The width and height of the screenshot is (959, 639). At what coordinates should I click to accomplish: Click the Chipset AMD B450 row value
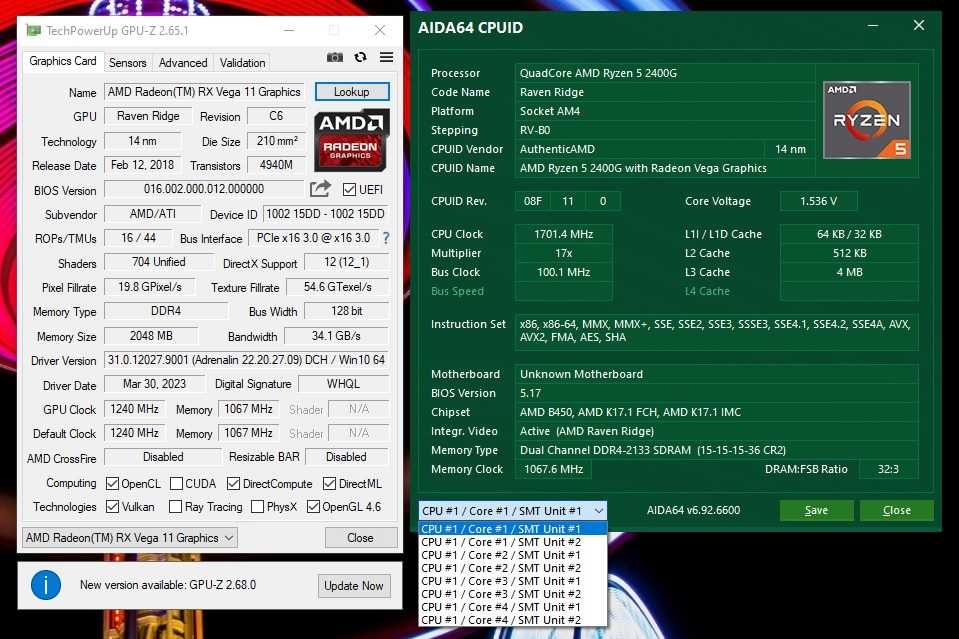pos(716,412)
